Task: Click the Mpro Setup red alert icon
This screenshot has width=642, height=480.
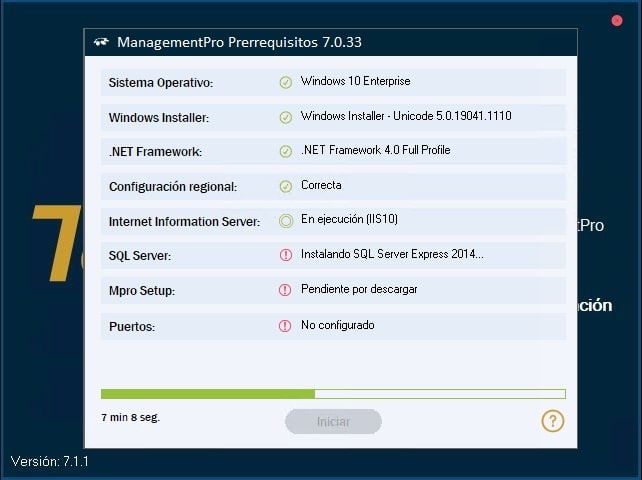Action: (285, 290)
